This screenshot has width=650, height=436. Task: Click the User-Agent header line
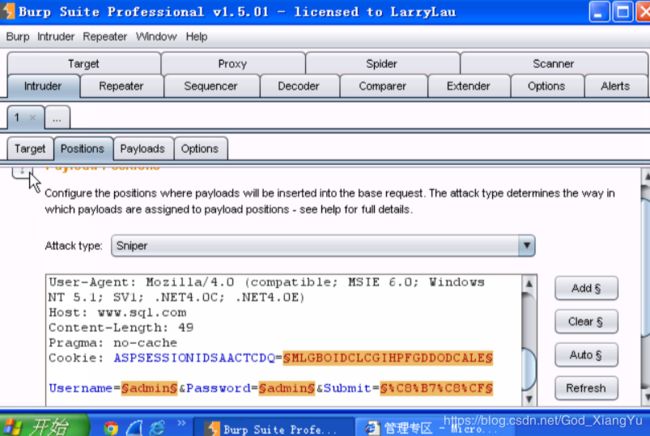tap(267, 290)
